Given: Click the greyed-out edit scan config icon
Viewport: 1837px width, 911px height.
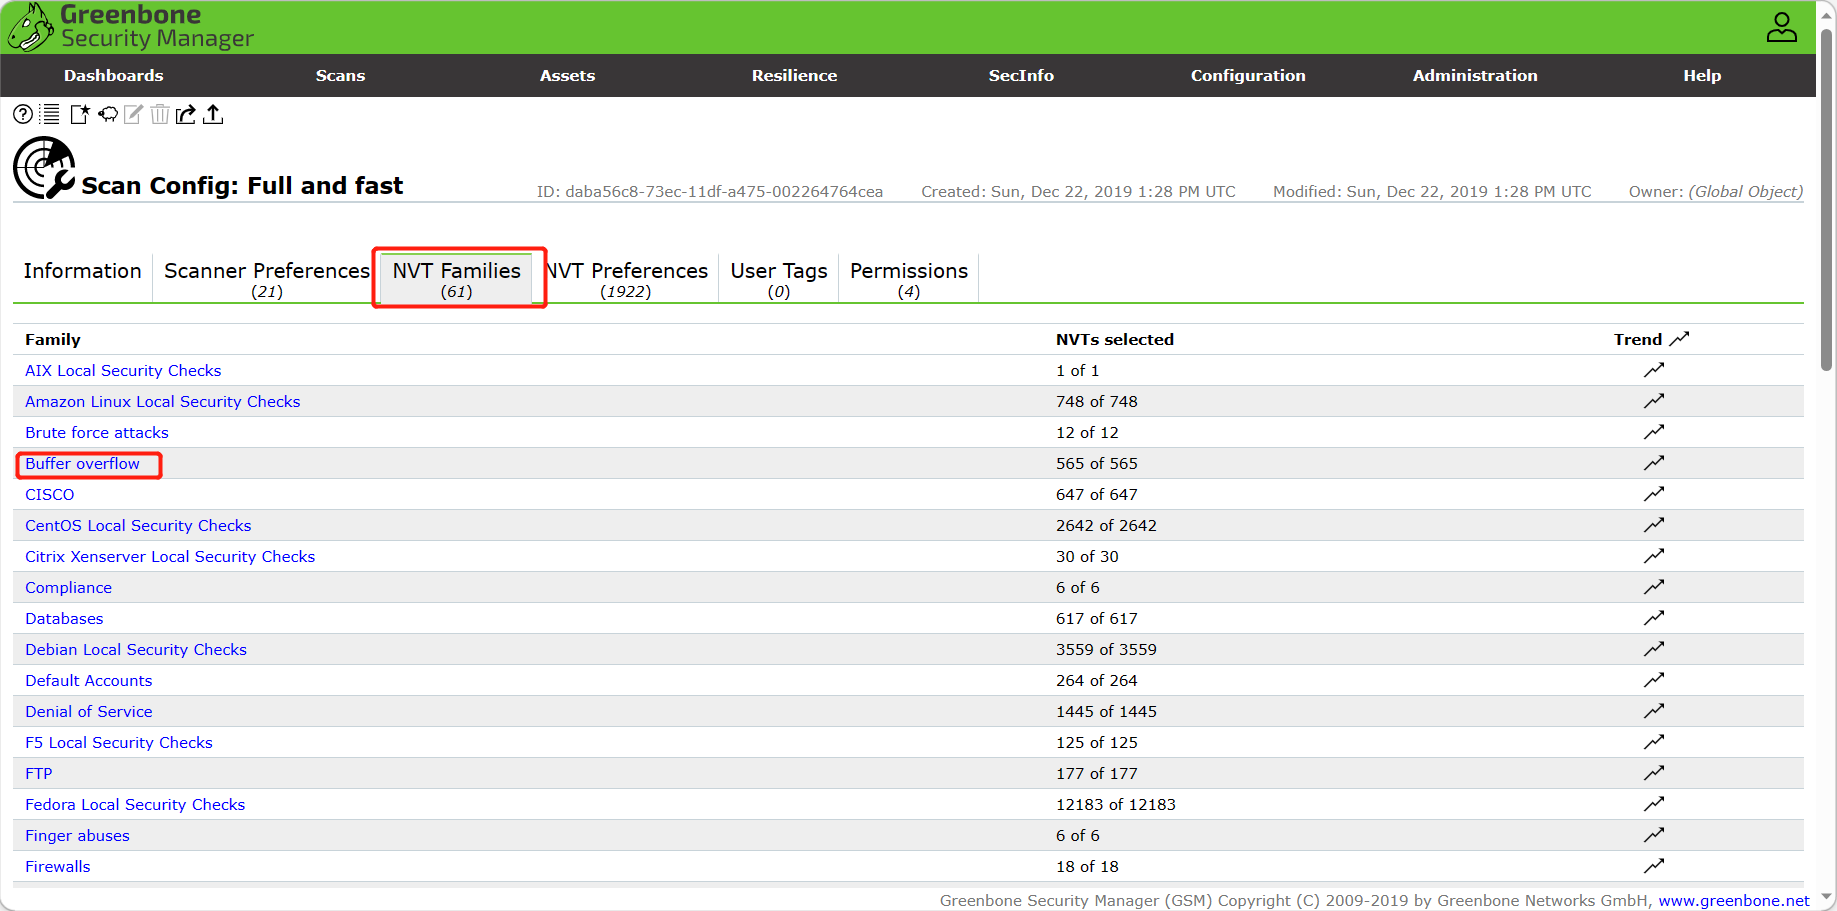Looking at the screenshot, I should pyautogui.click(x=134, y=114).
